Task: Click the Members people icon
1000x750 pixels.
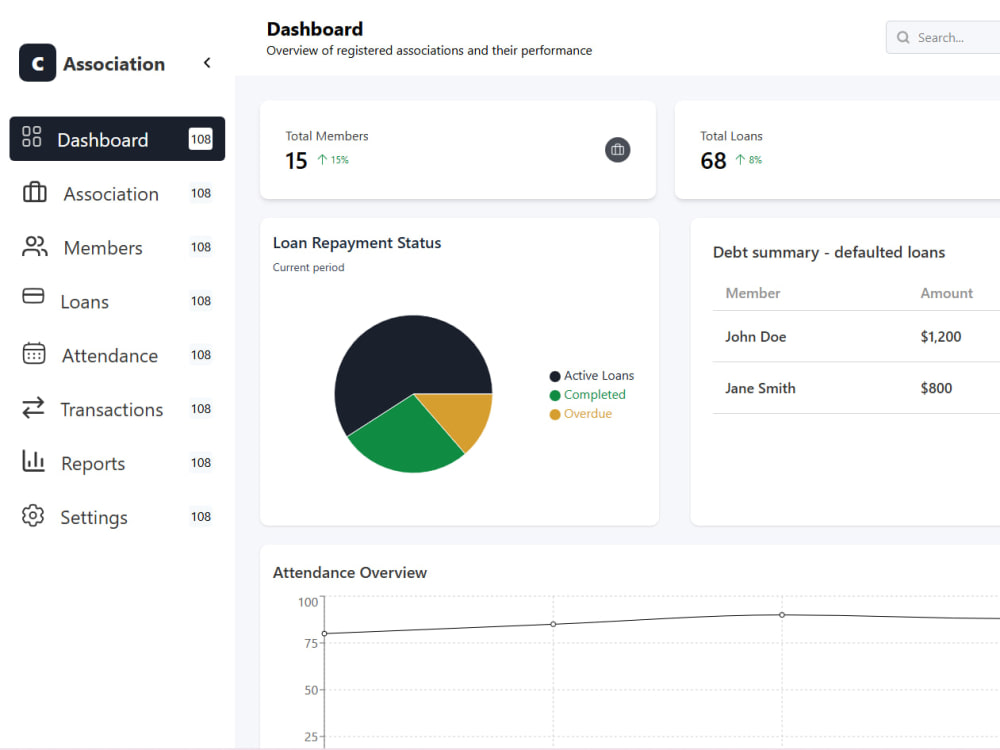Action: coord(34,246)
